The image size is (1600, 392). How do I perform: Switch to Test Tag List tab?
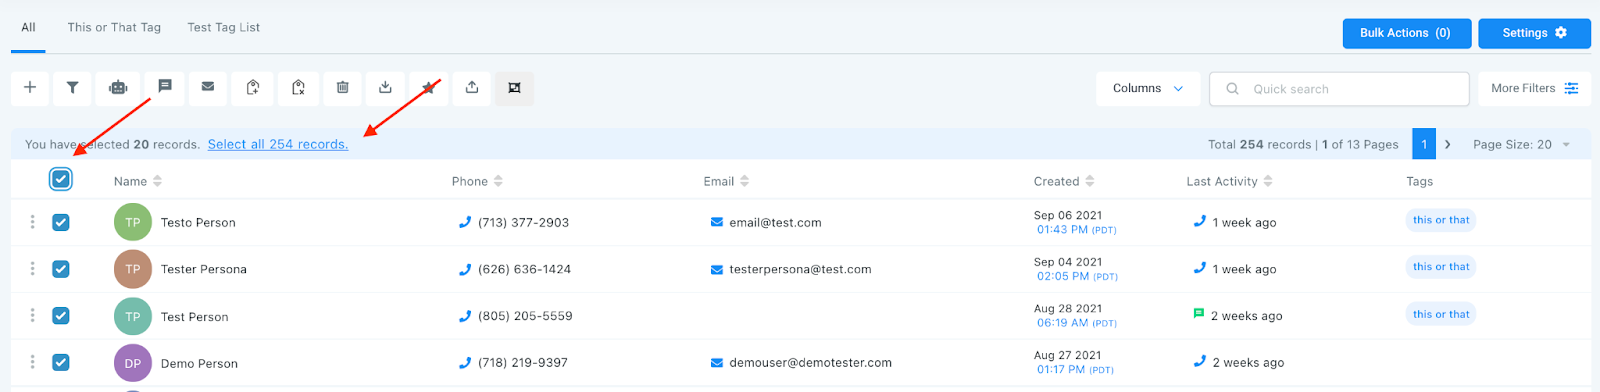coord(223,27)
